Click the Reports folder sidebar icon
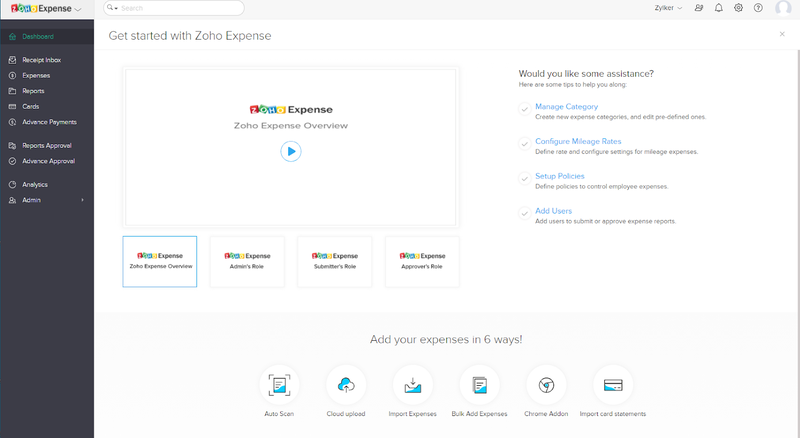This screenshot has height=438, width=800. tap(12, 91)
